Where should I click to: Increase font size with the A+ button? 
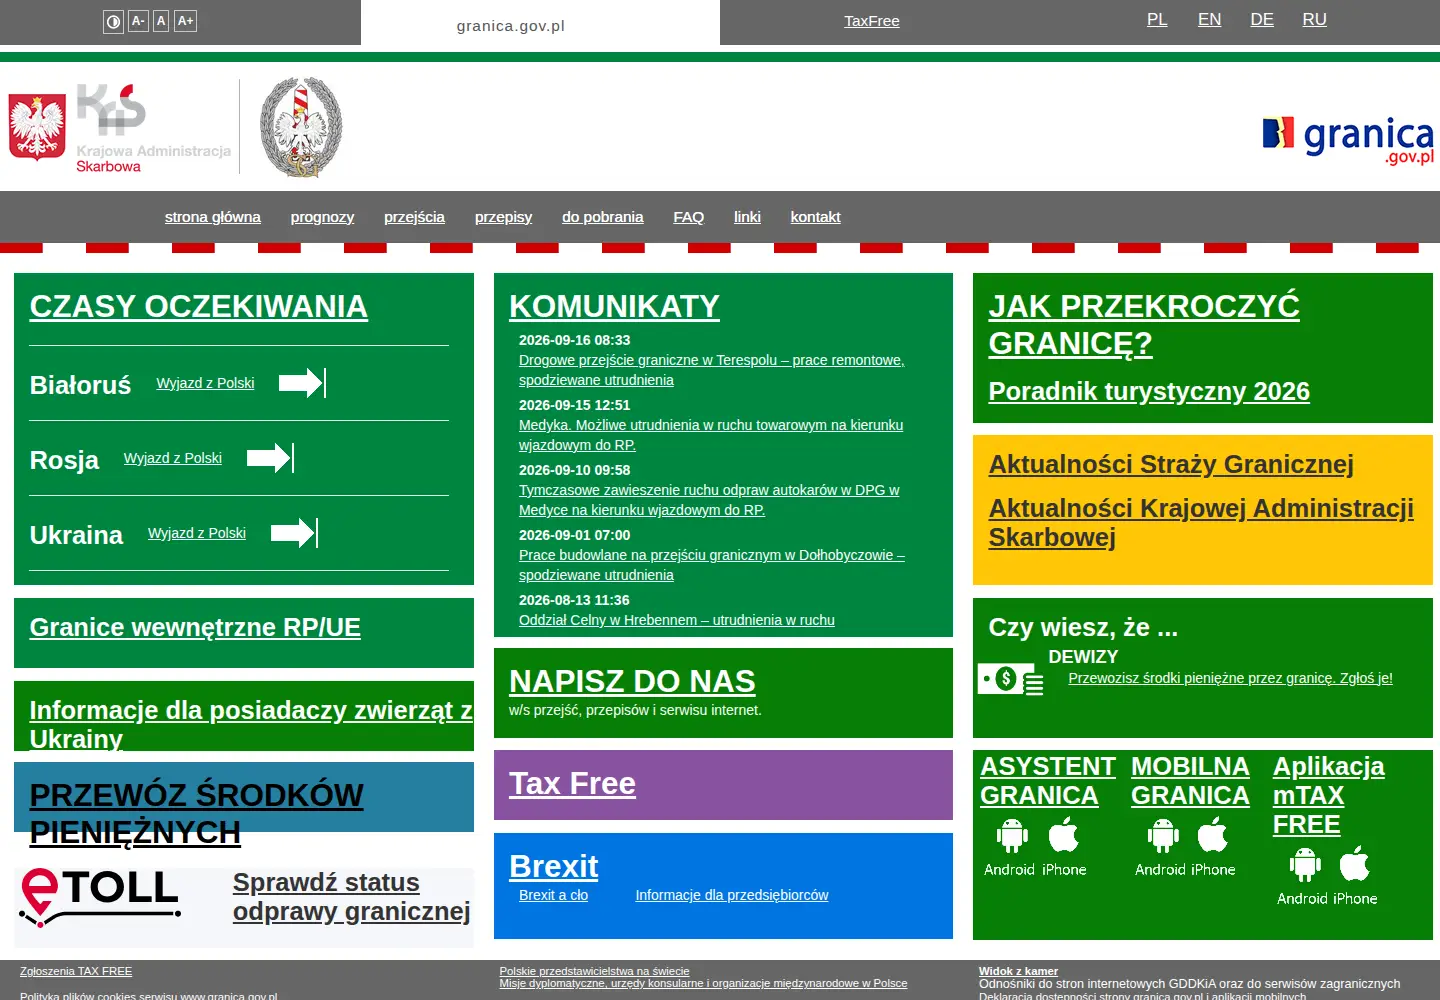click(186, 21)
